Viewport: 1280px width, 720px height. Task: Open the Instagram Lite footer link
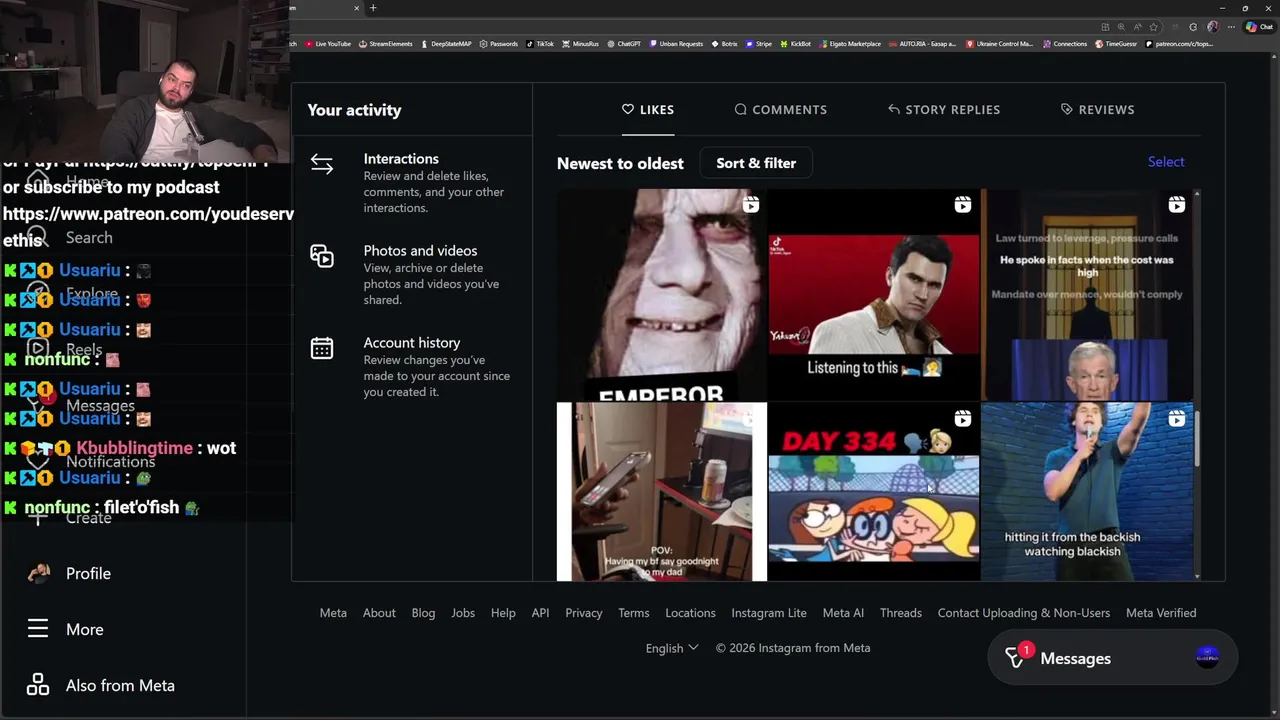pos(769,613)
